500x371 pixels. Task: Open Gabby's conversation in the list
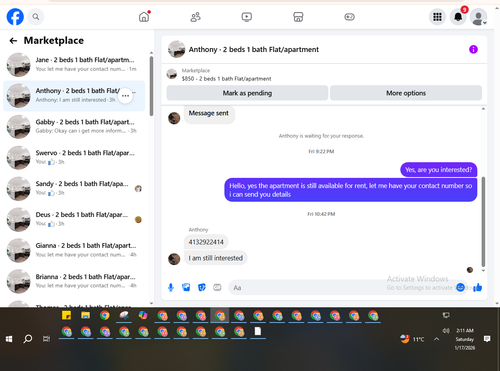coord(74,126)
